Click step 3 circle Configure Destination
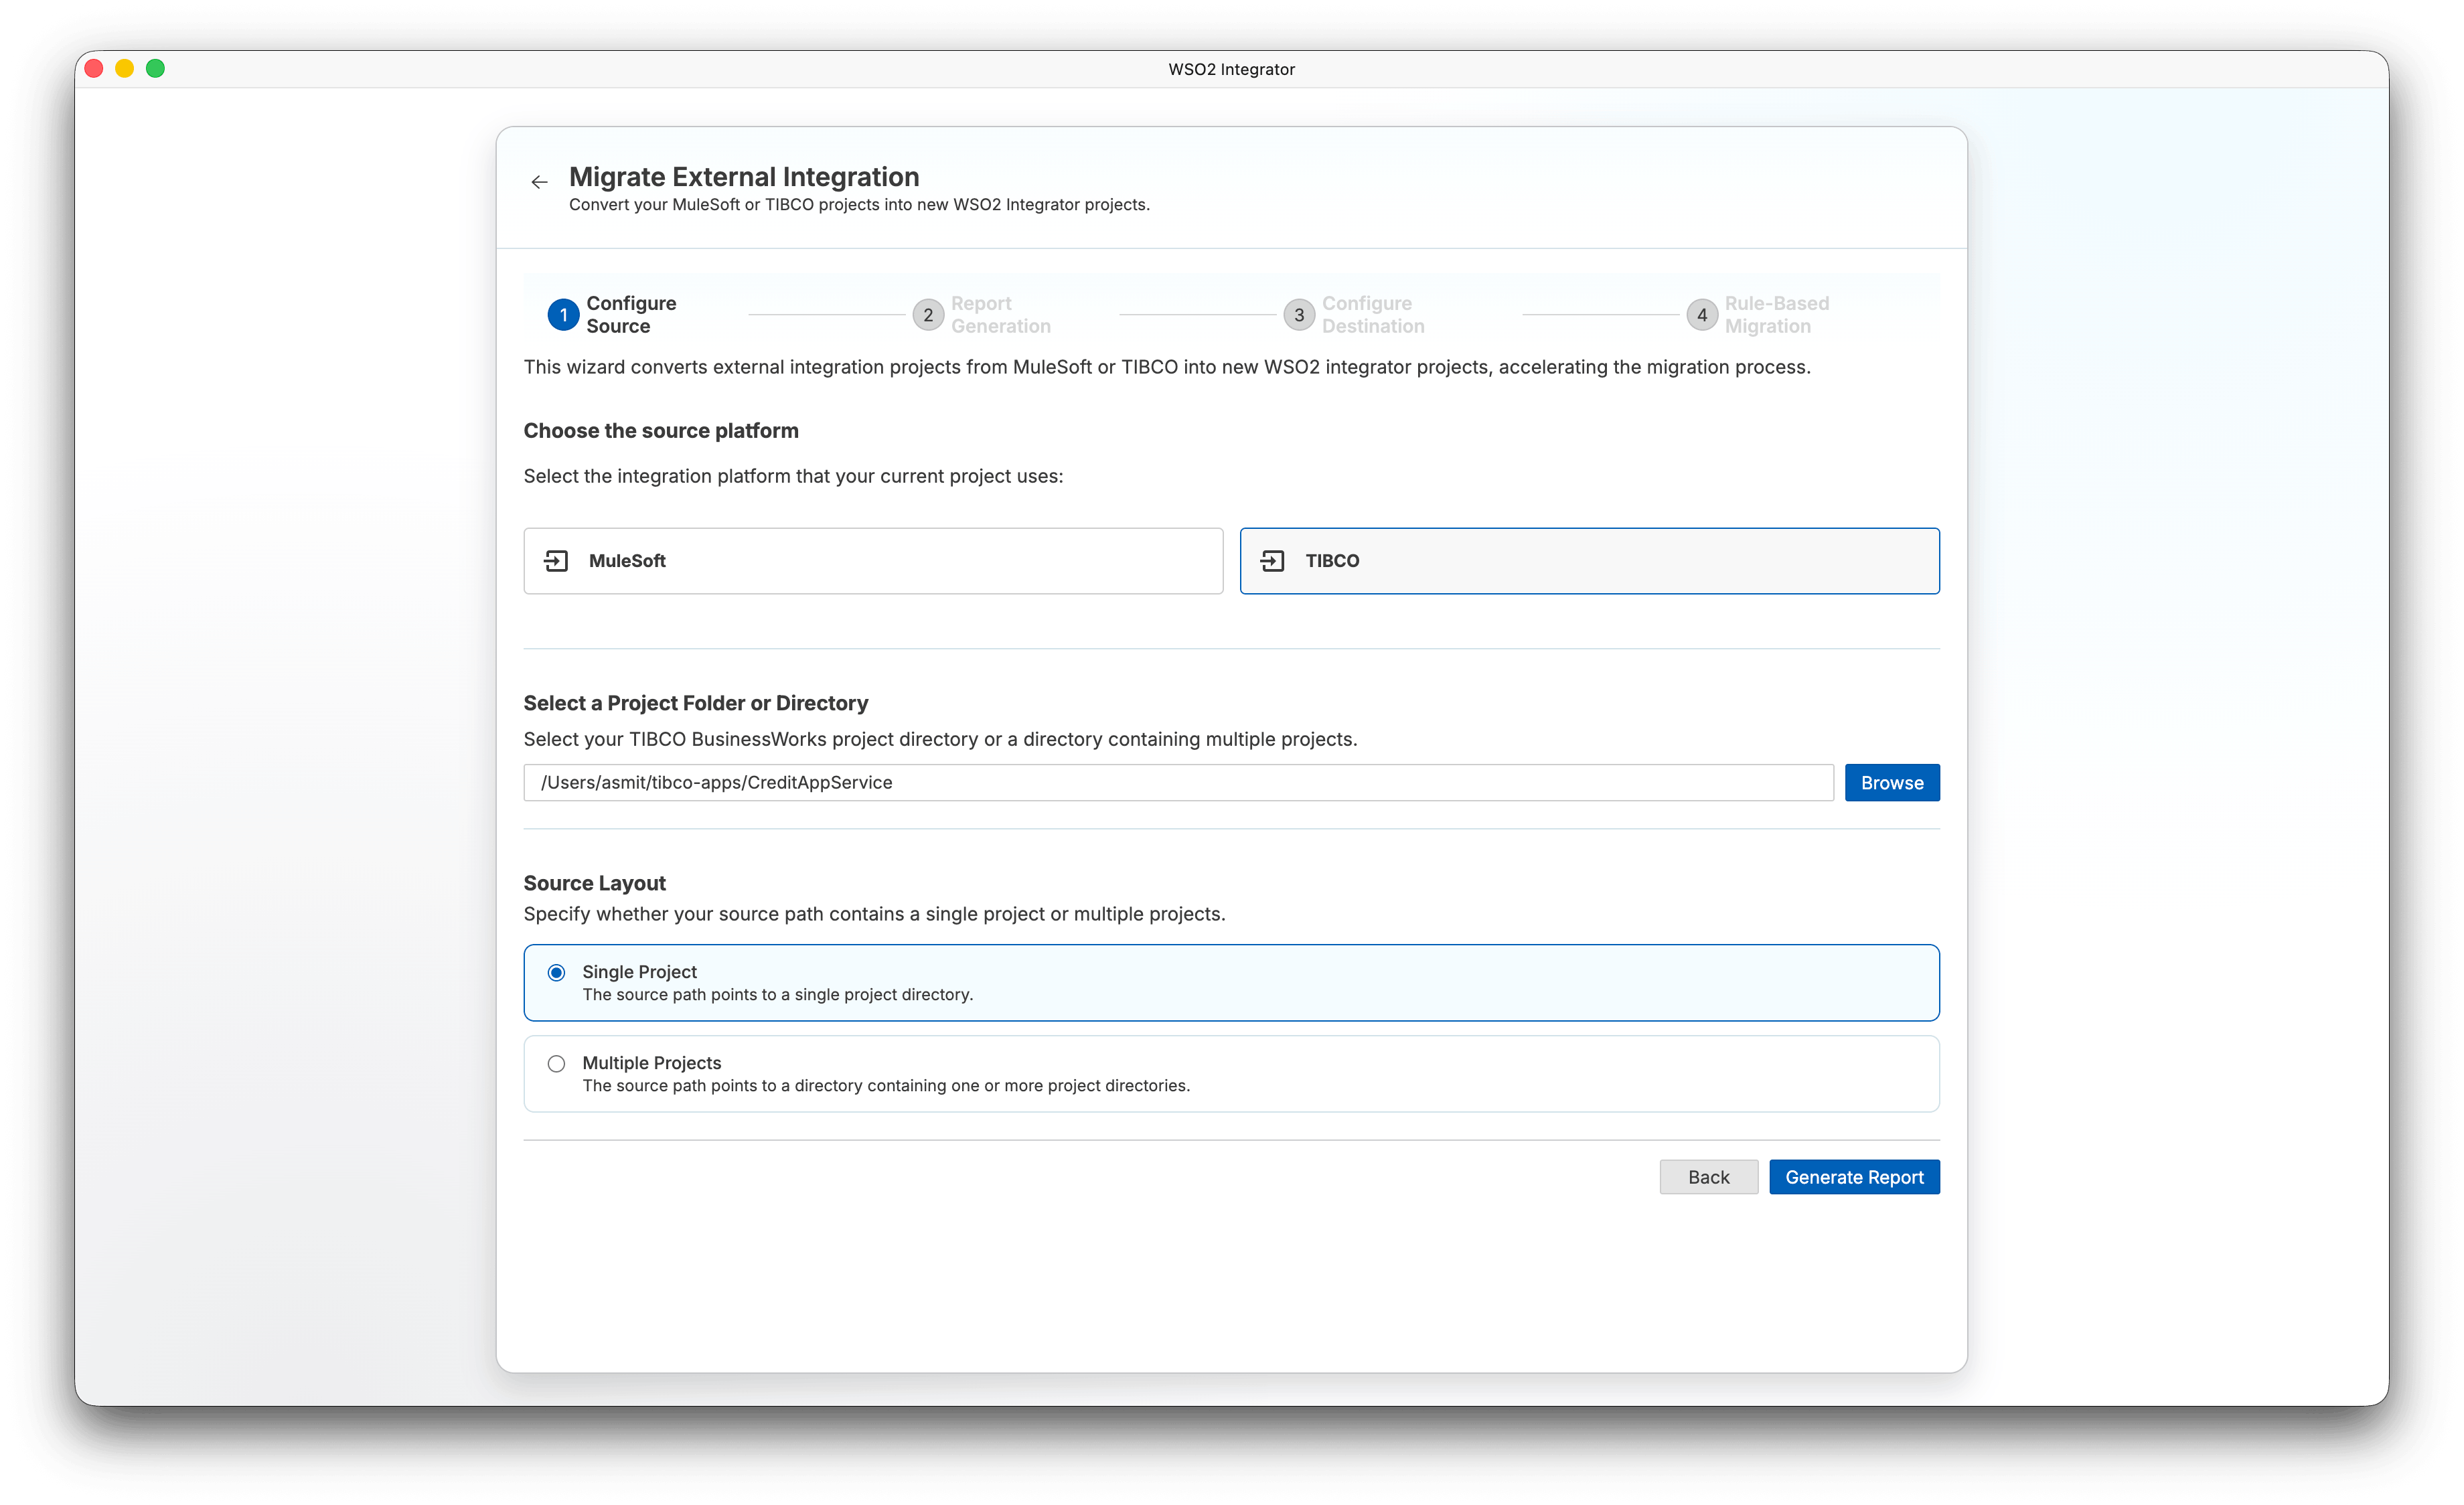The image size is (2464, 1505). 1299,315
